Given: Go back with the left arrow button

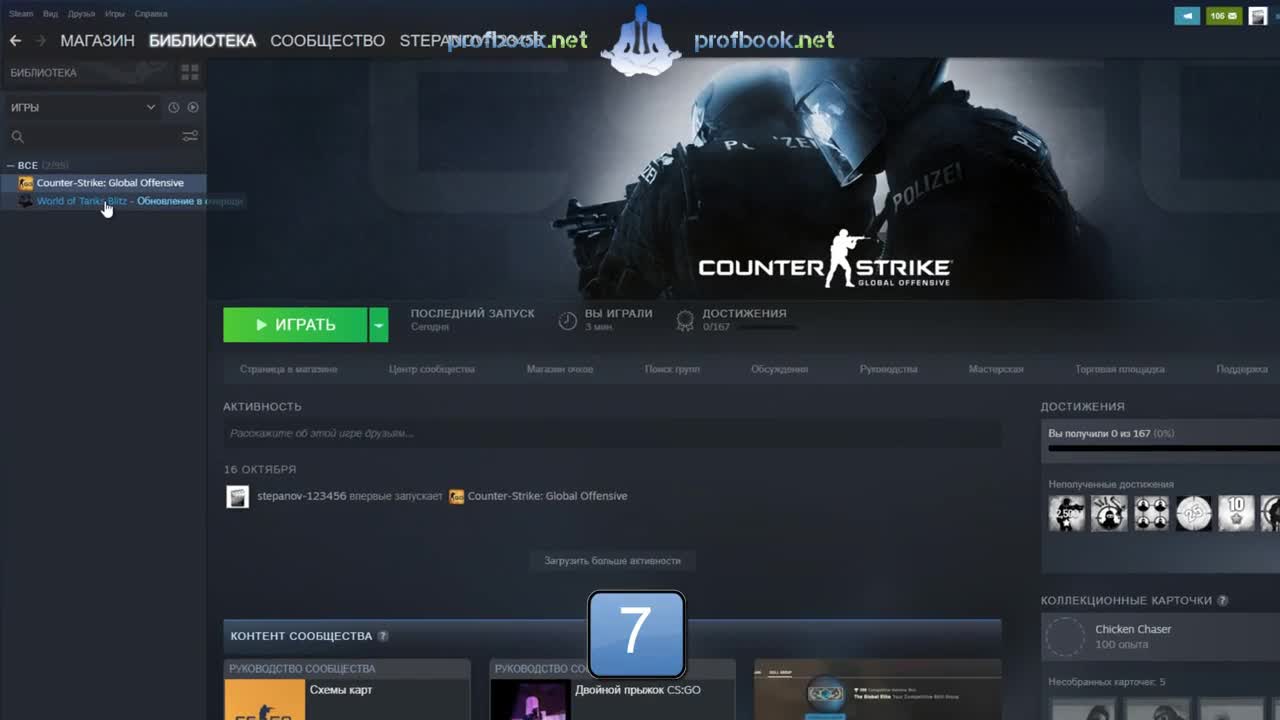Looking at the screenshot, I should click(x=15, y=41).
